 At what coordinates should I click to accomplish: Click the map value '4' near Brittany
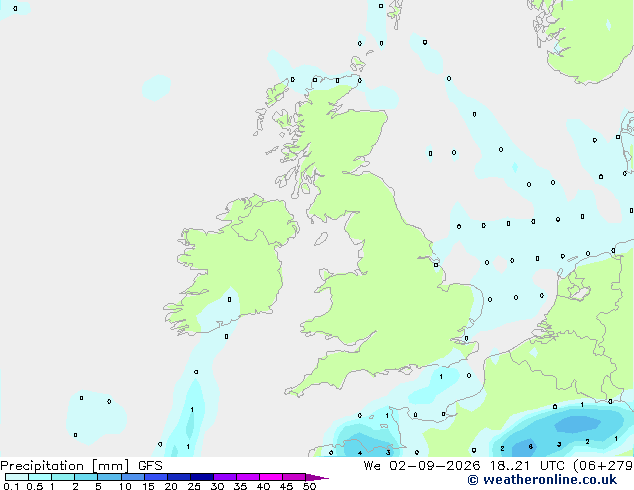click(360, 453)
